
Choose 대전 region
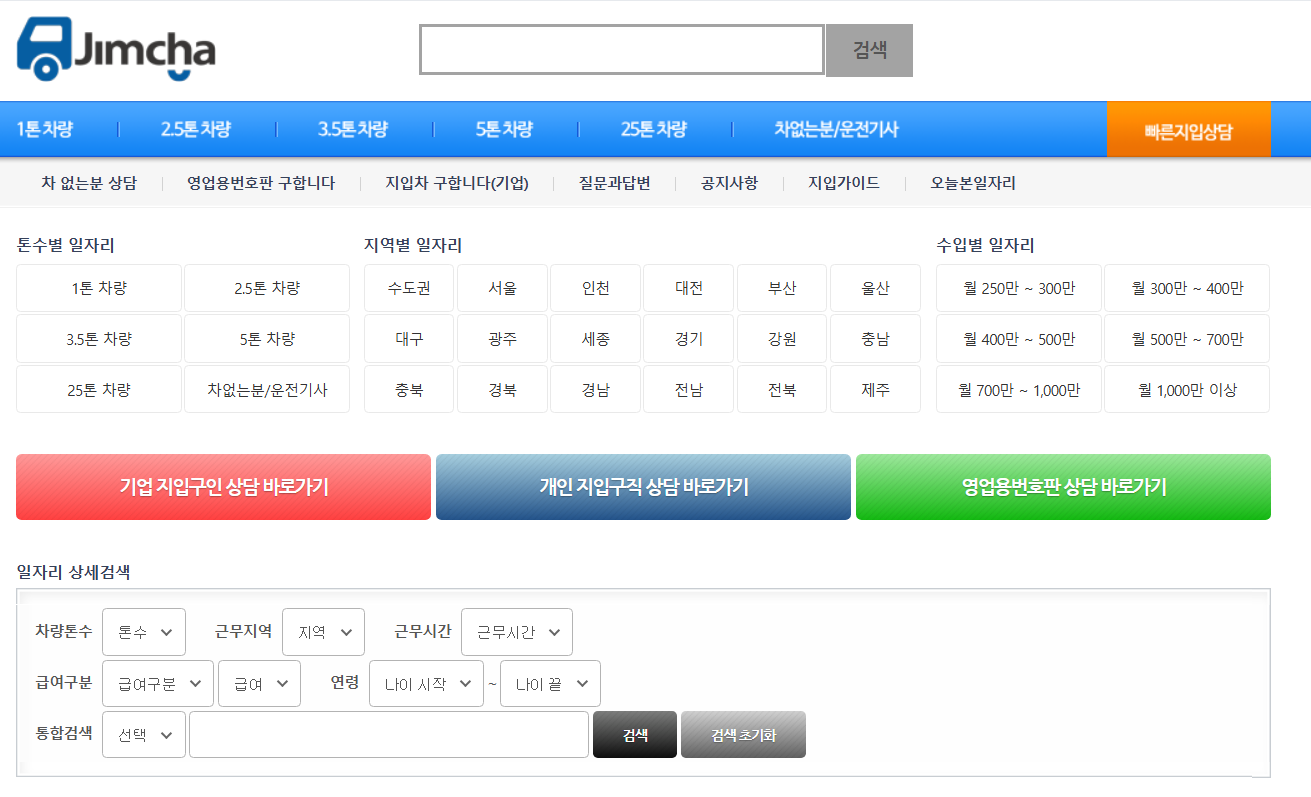(x=688, y=288)
